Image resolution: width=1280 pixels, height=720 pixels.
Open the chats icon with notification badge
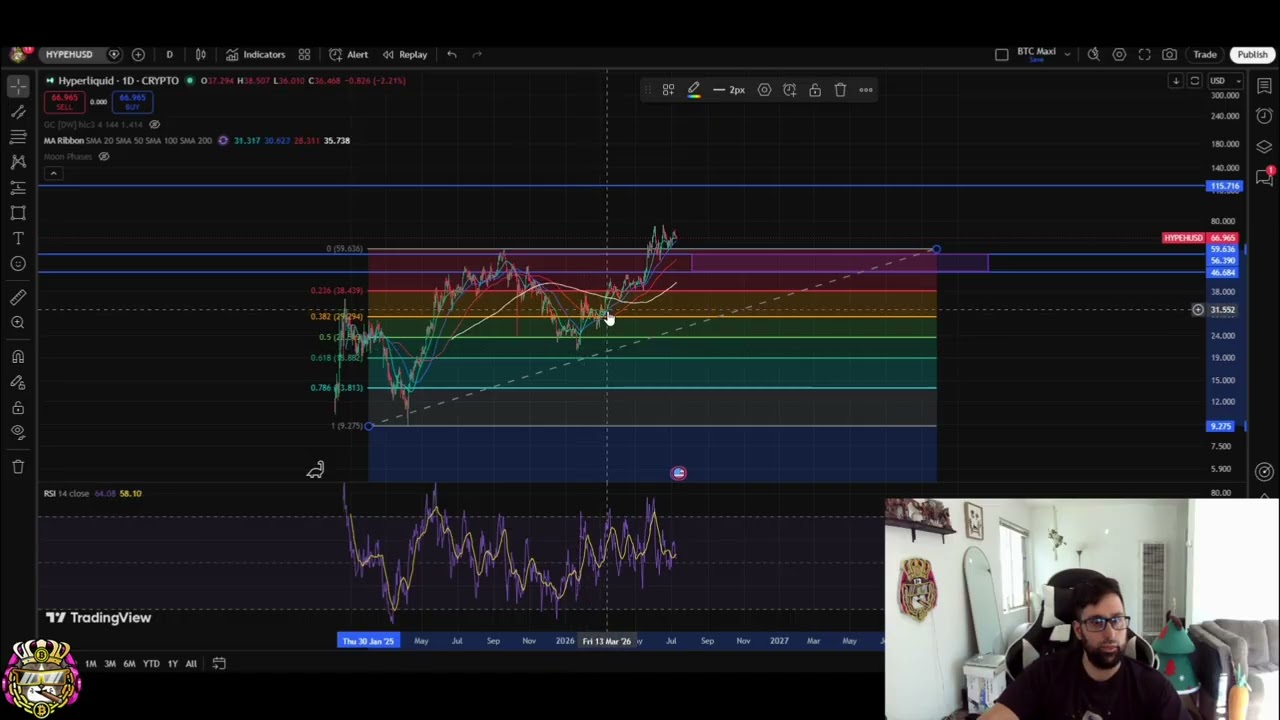tap(1264, 177)
